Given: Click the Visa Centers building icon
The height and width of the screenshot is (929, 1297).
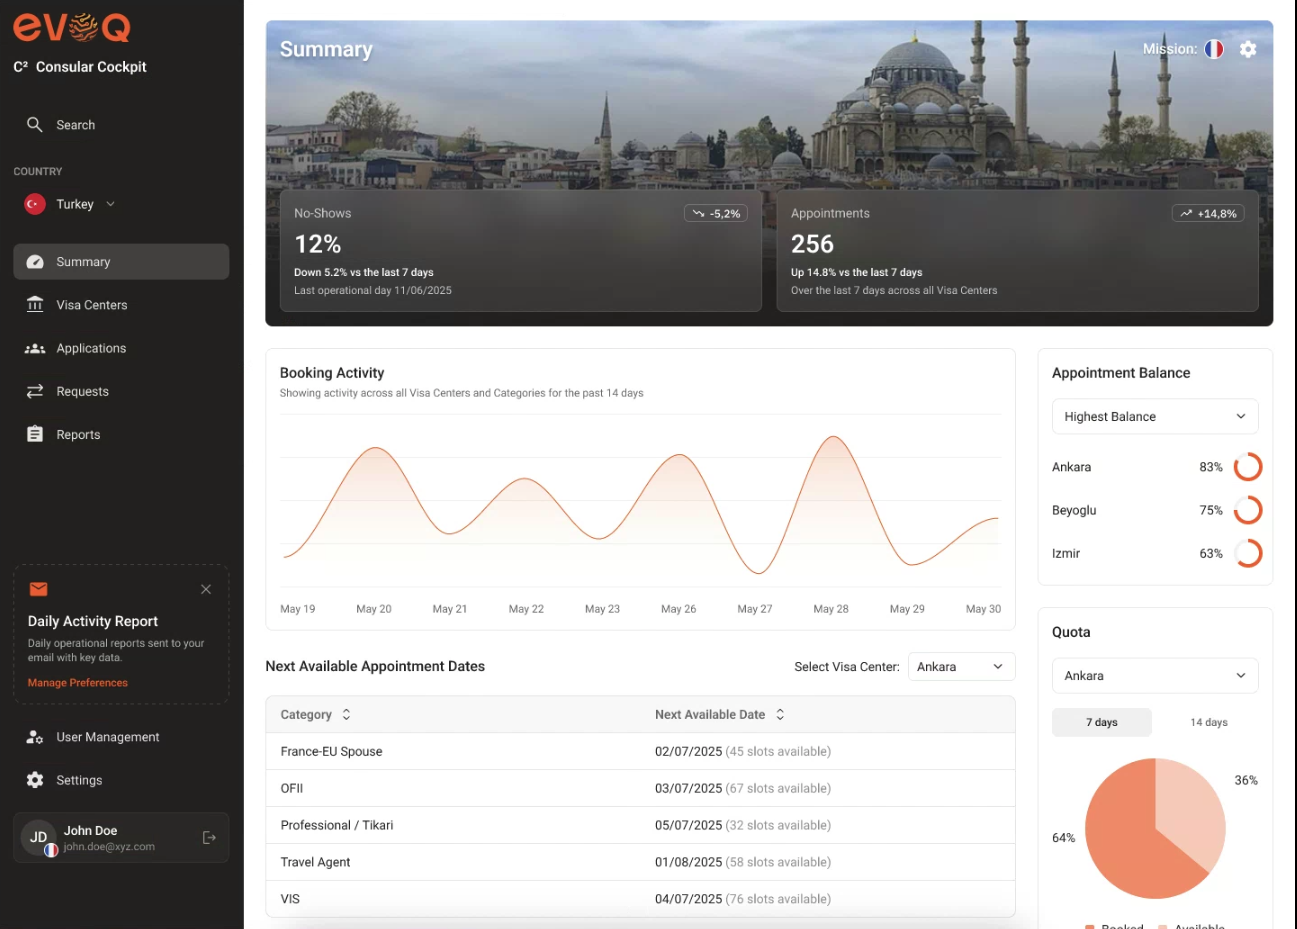Looking at the screenshot, I should point(35,305).
